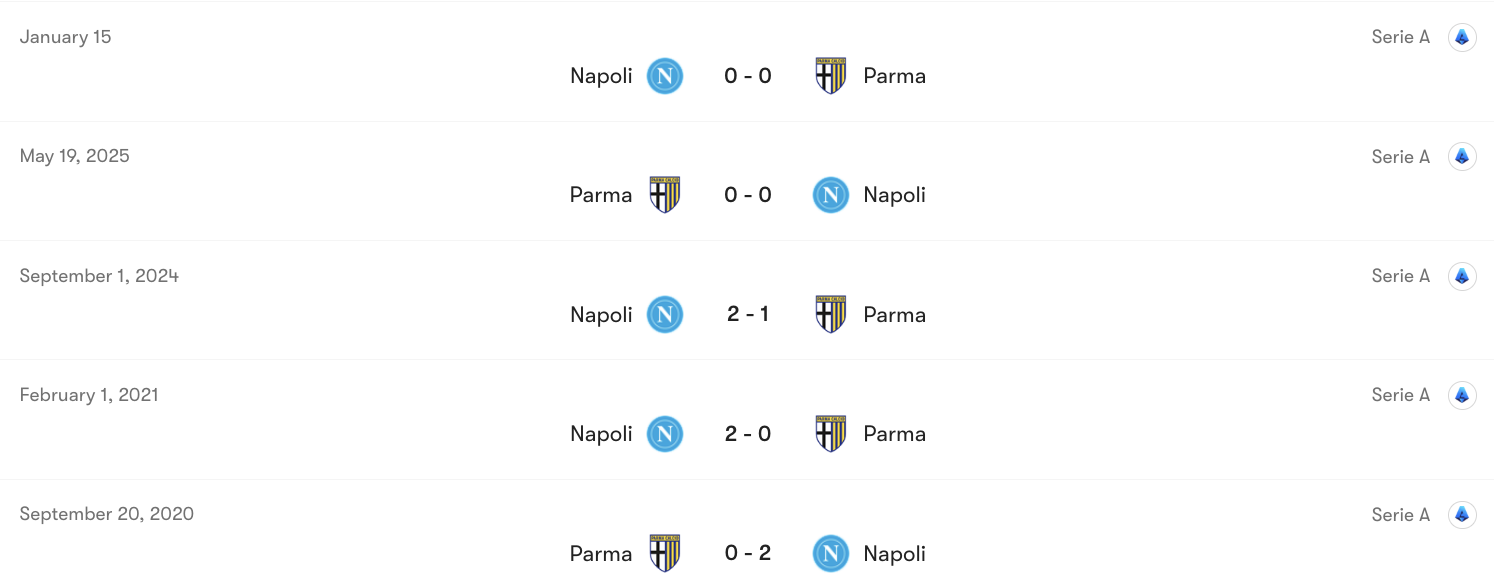This screenshot has height=584, width=1494.
Task: Open the Serie A league logo for May 19, 2025
Action: [x=1462, y=156]
